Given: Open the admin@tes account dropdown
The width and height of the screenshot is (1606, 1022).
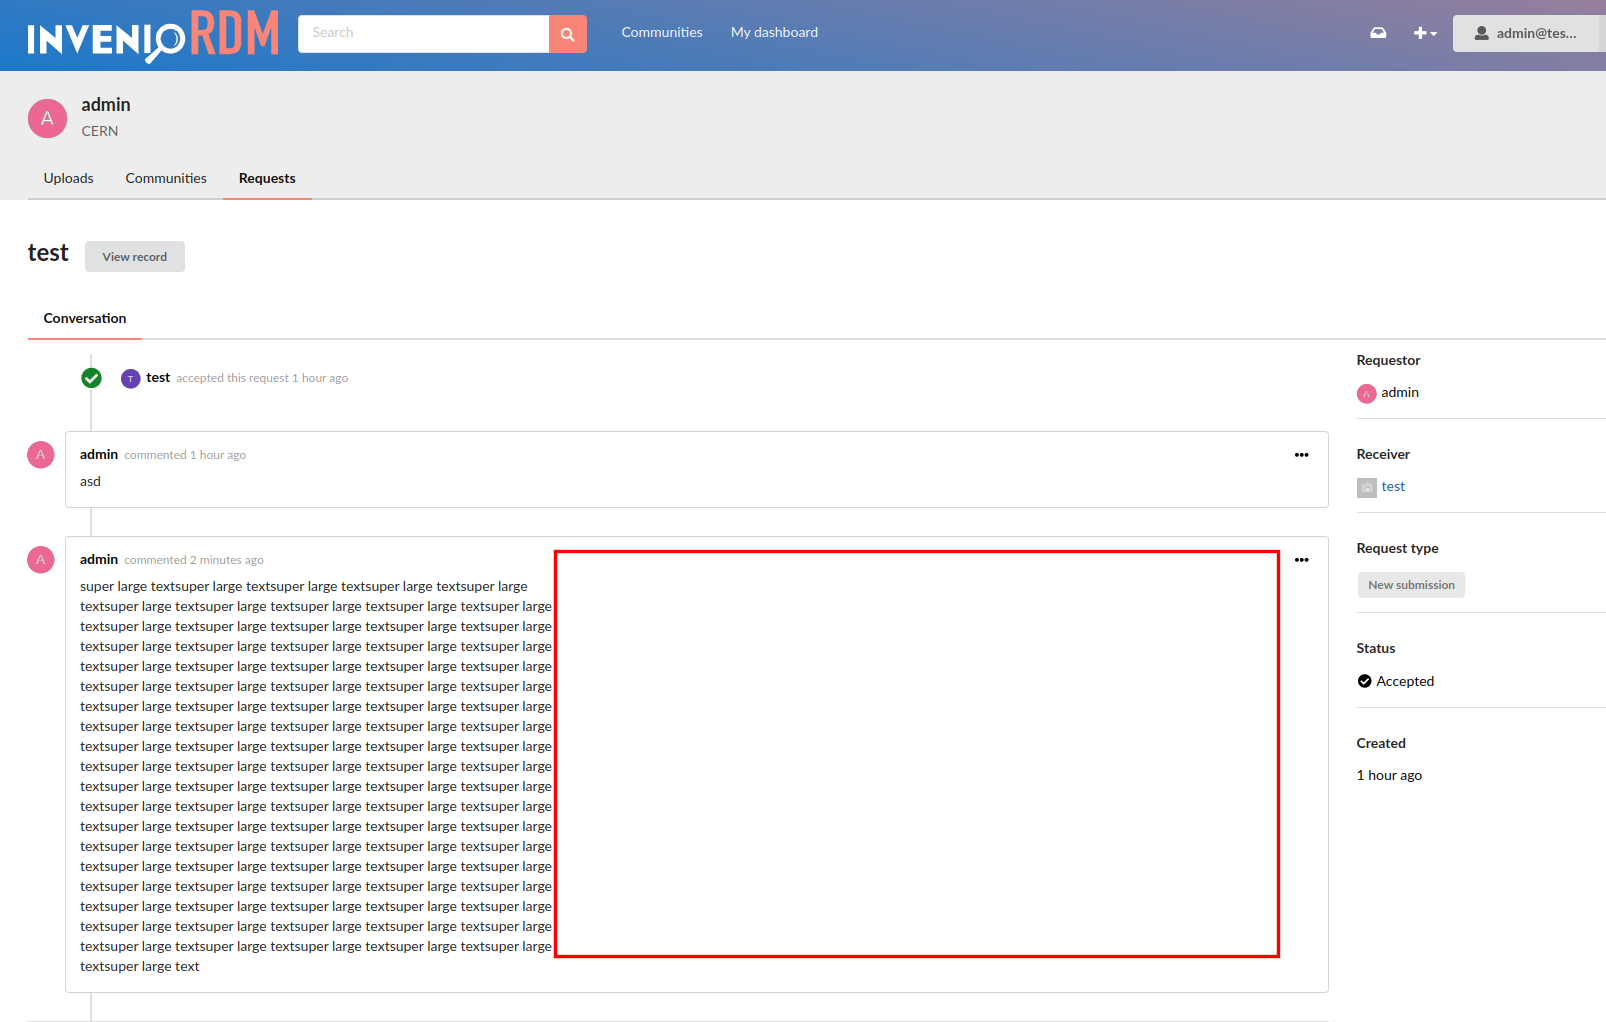Looking at the screenshot, I should pos(1527,32).
